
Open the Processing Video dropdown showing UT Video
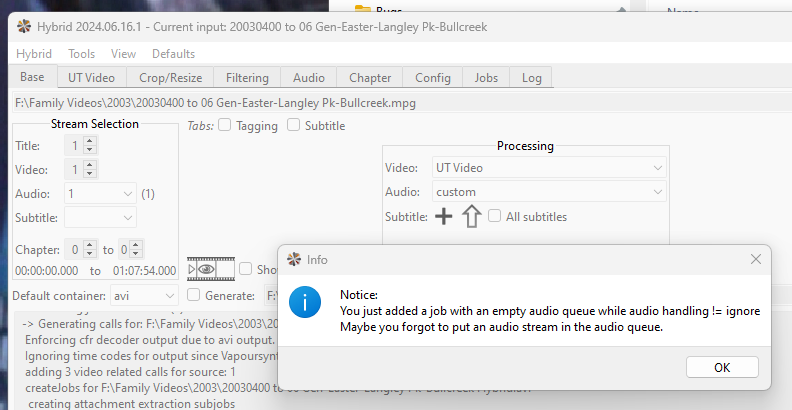549,168
